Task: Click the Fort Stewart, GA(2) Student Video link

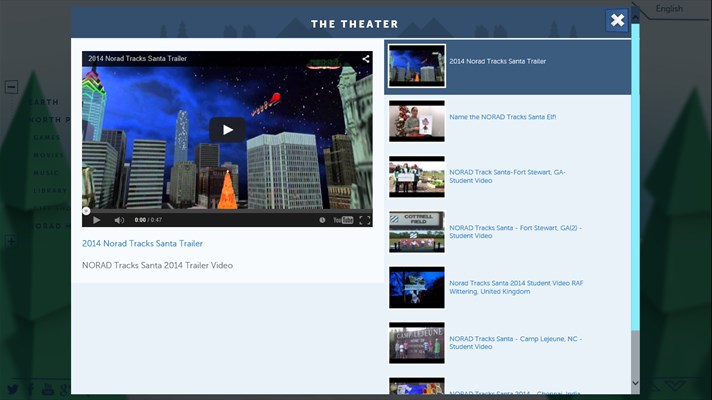Action: [x=515, y=232]
